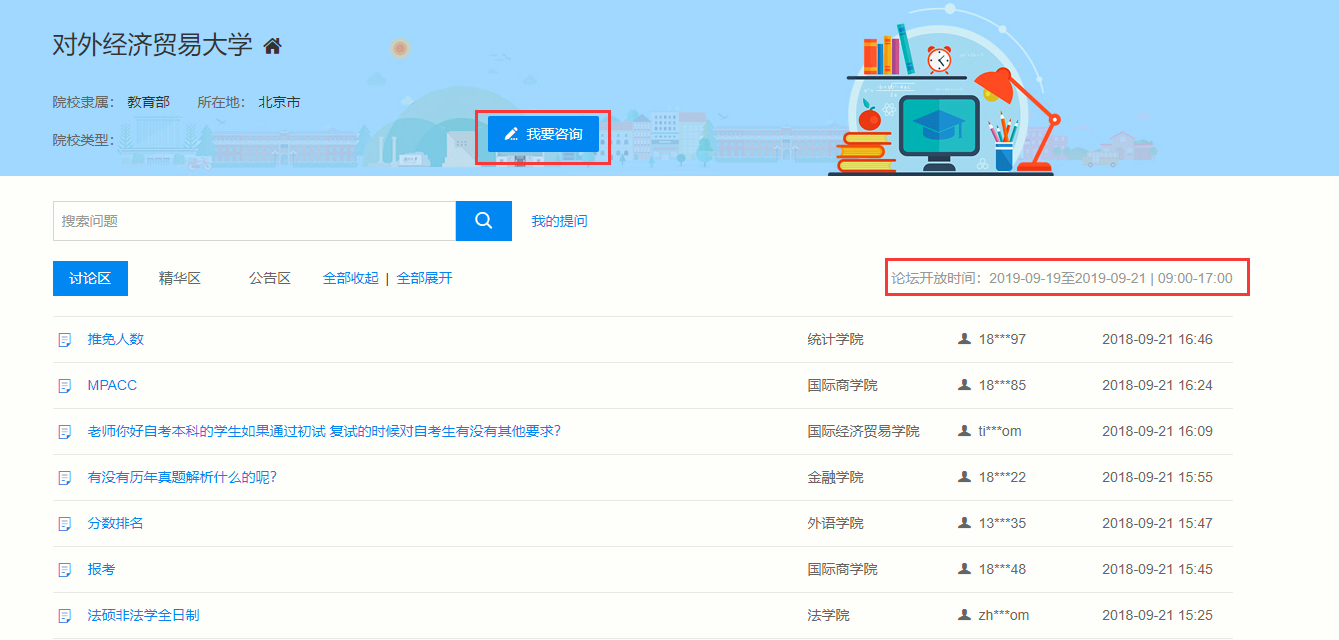Click the timestamp 2018-09-21 16:09

point(1157,431)
